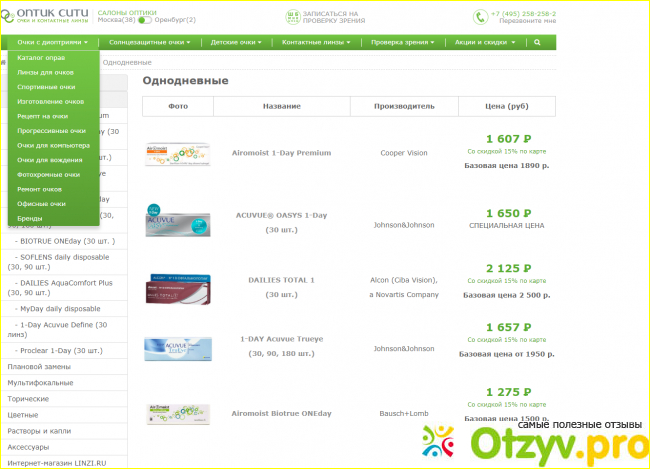The image size is (650, 469).
Task: Choose Очки для компьютера menu item
Action: point(53,145)
